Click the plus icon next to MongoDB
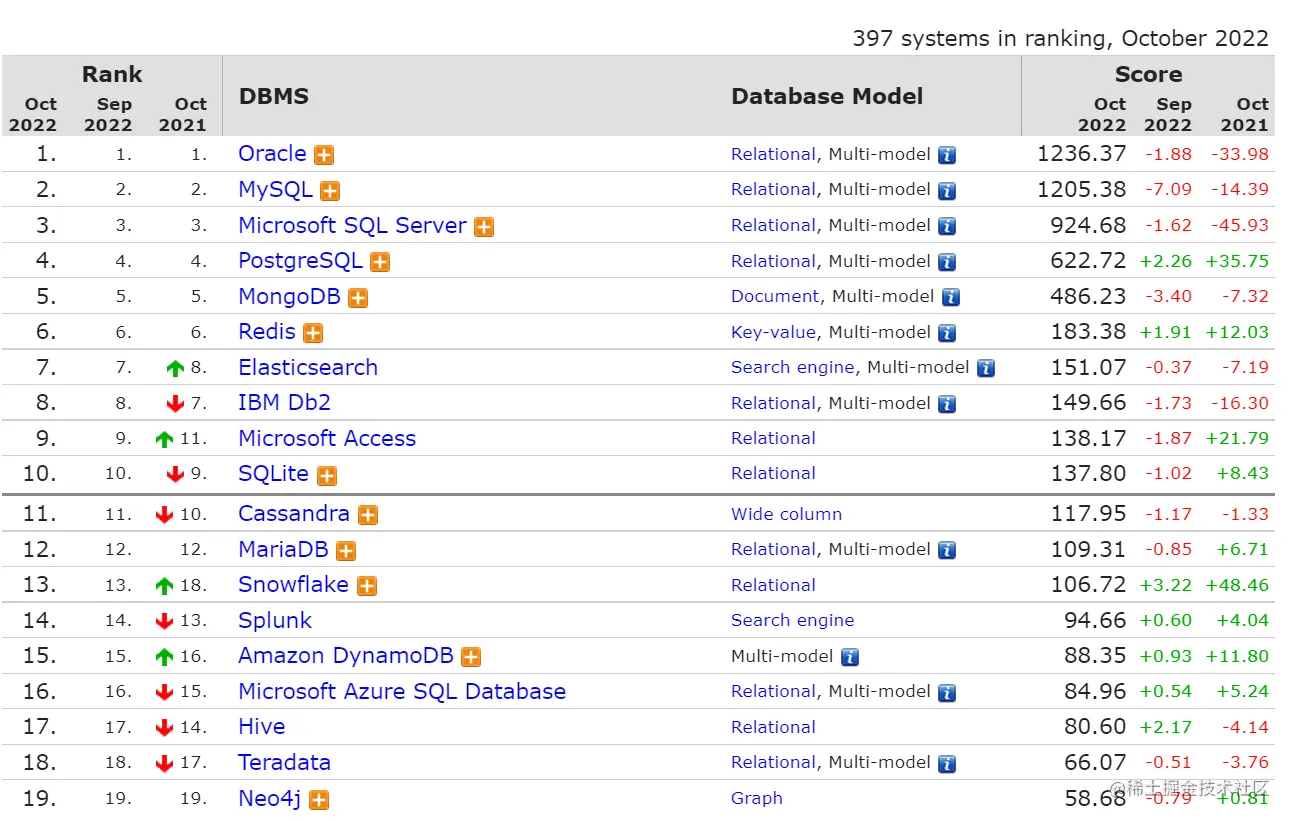Image resolution: width=1292 pixels, height=821 pixels. (358, 298)
